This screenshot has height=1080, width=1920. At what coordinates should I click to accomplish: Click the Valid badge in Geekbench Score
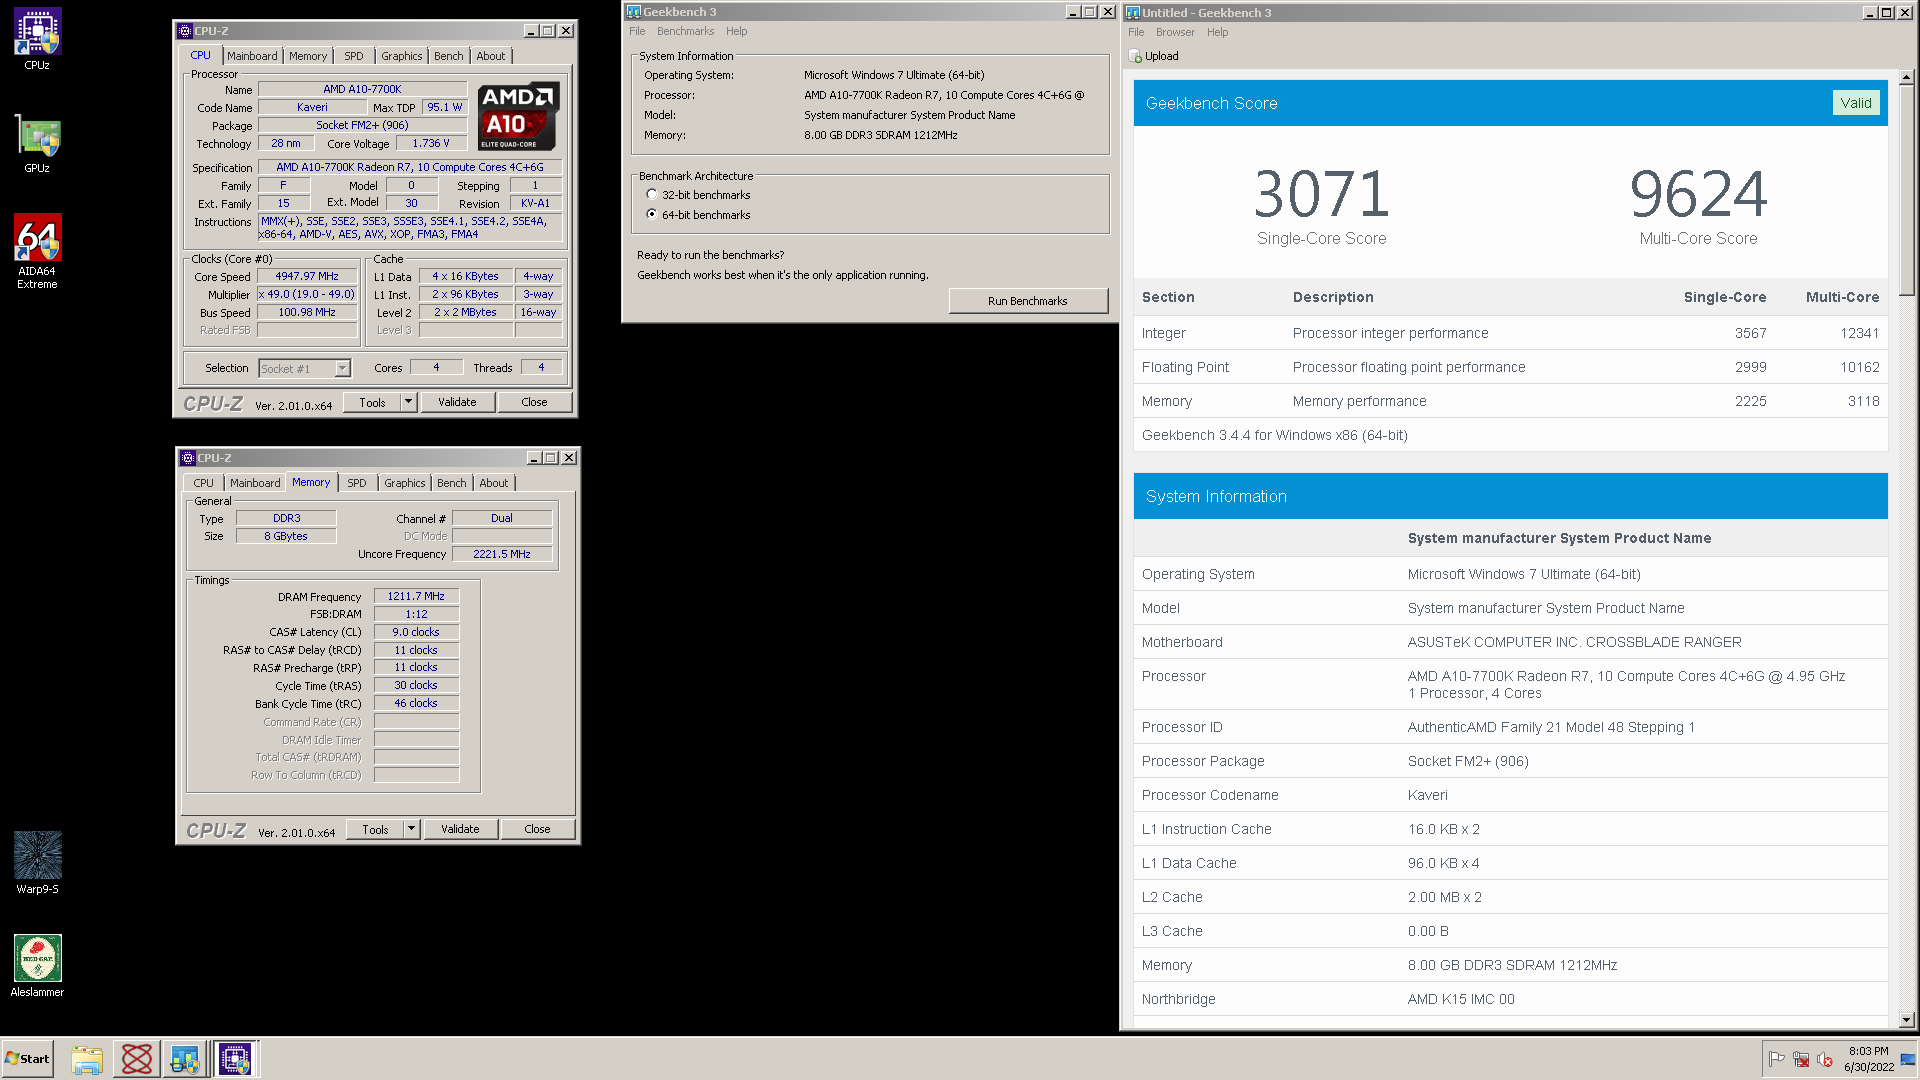click(x=1856, y=103)
